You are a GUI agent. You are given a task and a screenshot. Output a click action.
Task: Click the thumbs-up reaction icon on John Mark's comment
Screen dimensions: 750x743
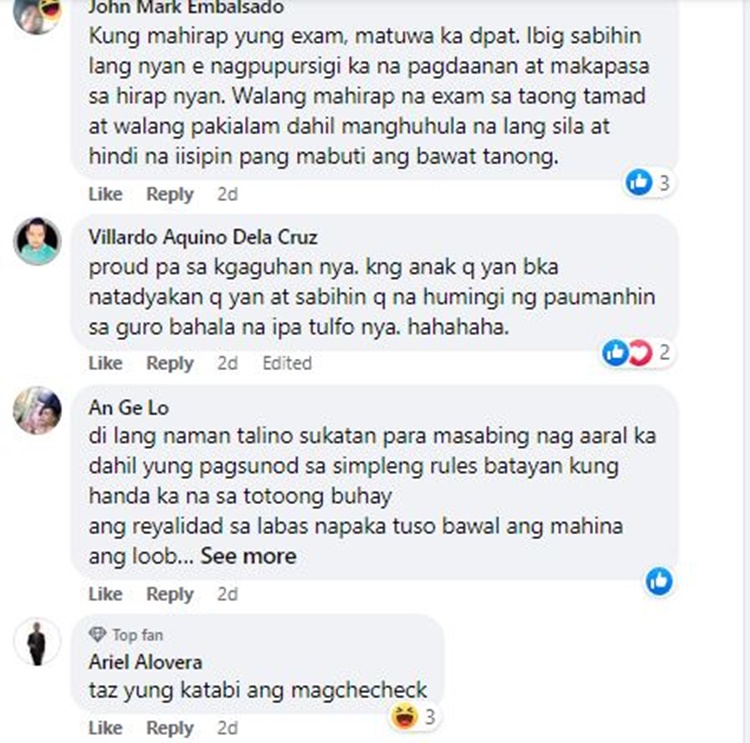pos(639,182)
